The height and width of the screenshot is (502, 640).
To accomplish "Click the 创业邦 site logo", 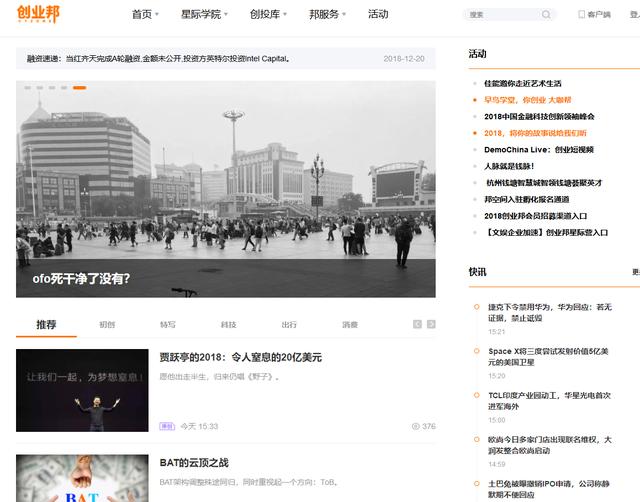I will click(38, 14).
